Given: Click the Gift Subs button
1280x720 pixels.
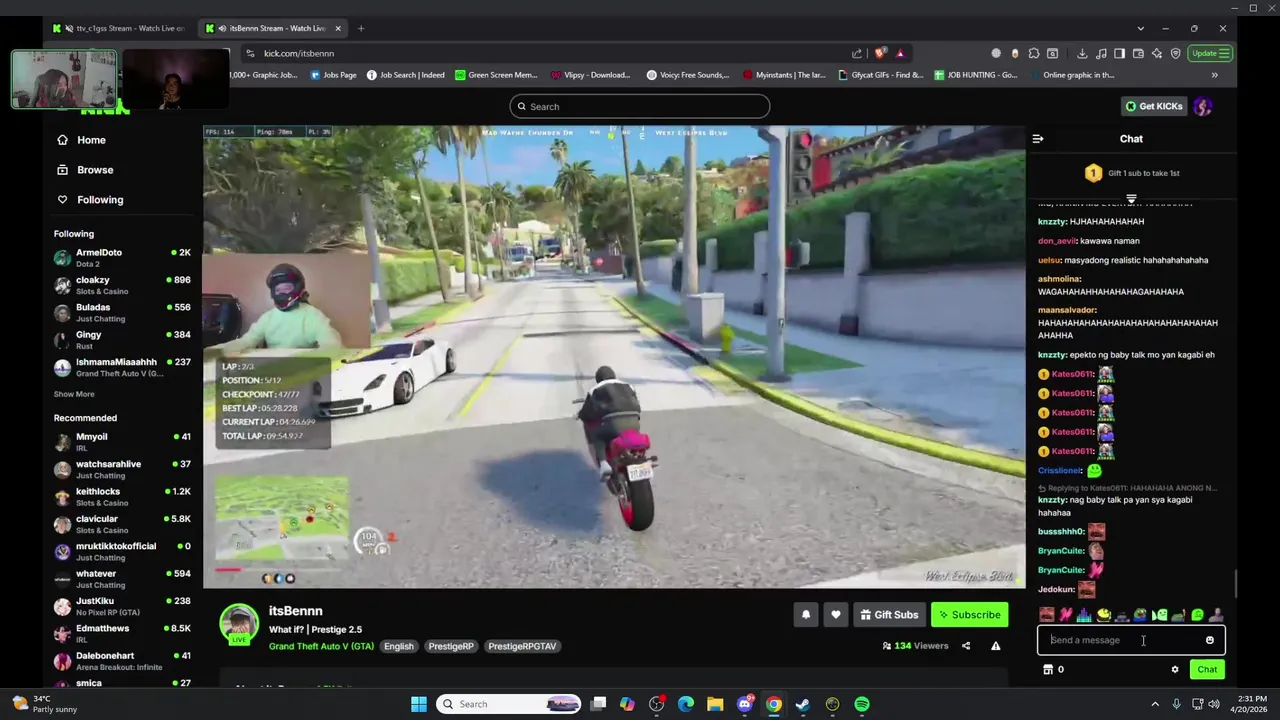Looking at the screenshot, I should pos(889,615).
